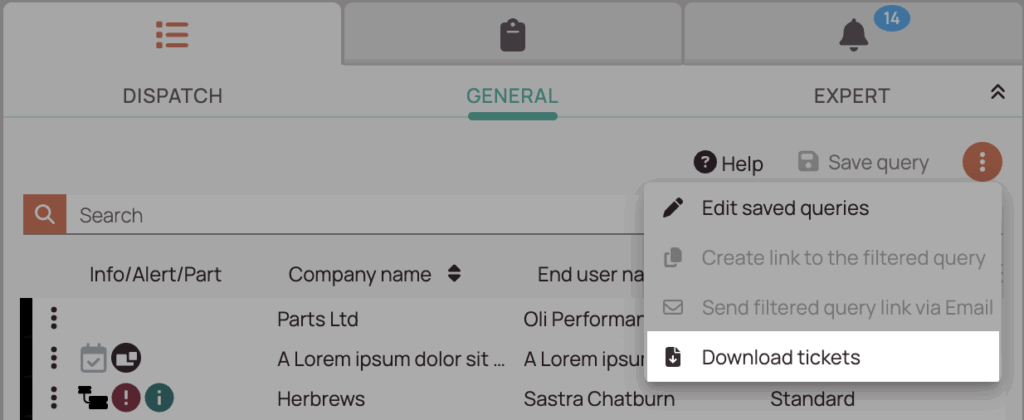Open row menu for Parts Ltd ticket
The height and width of the screenshot is (420, 1024).
(x=54, y=318)
